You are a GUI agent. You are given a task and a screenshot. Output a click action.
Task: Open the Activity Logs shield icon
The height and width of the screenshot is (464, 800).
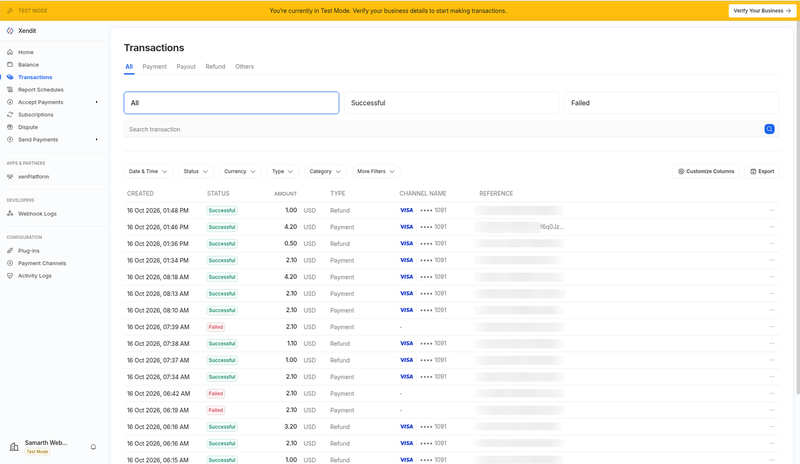point(10,276)
